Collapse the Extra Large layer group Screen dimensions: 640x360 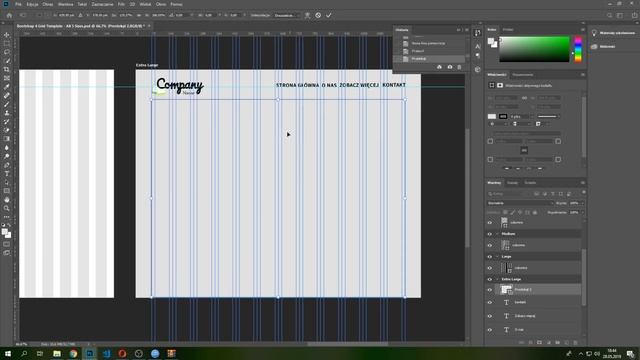[x=497, y=279]
